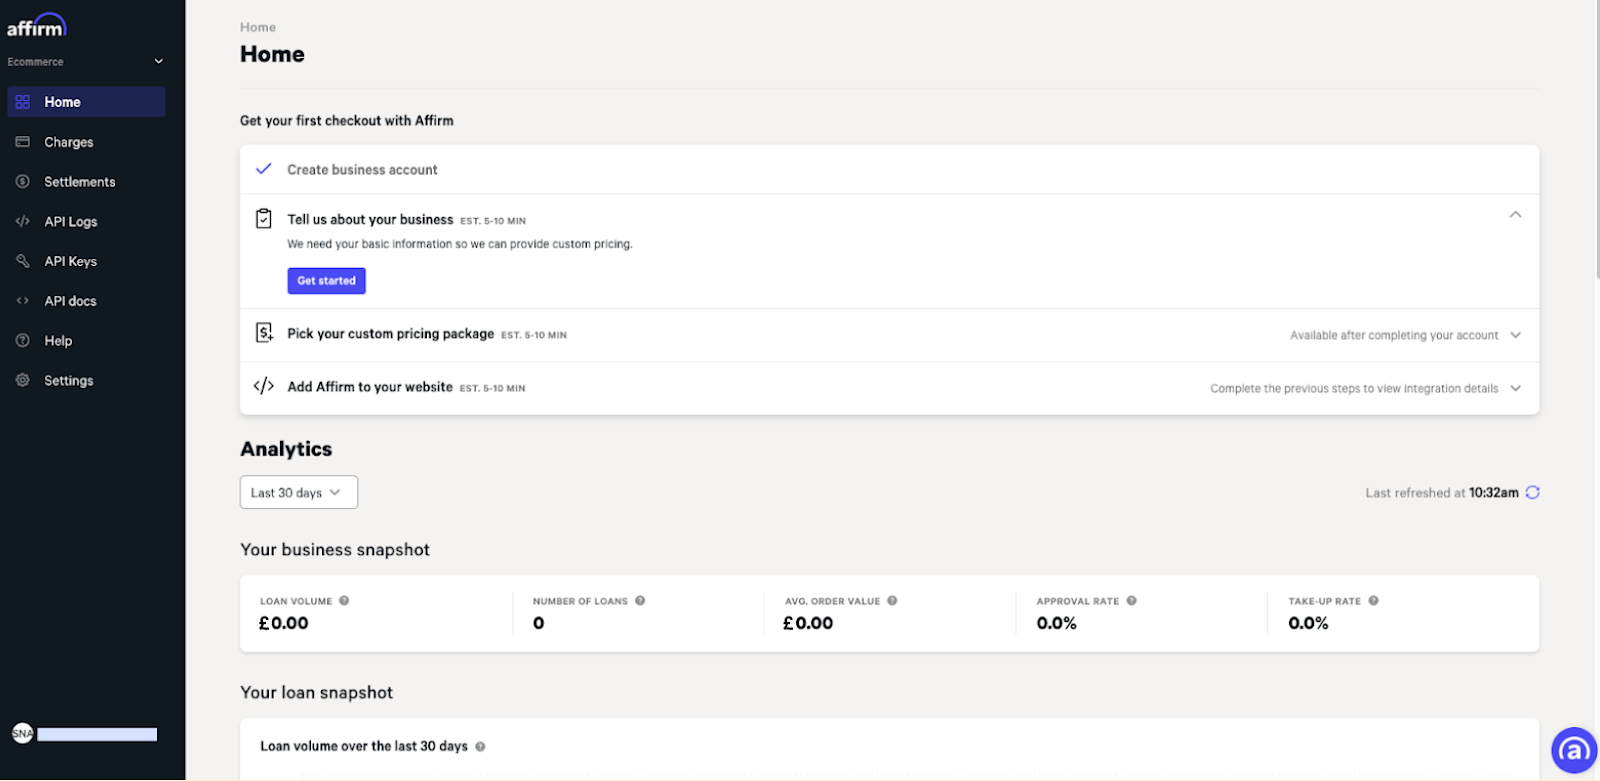Open Help in the sidebar
This screenshot has width=1600, height=781.
click(86, 341)
